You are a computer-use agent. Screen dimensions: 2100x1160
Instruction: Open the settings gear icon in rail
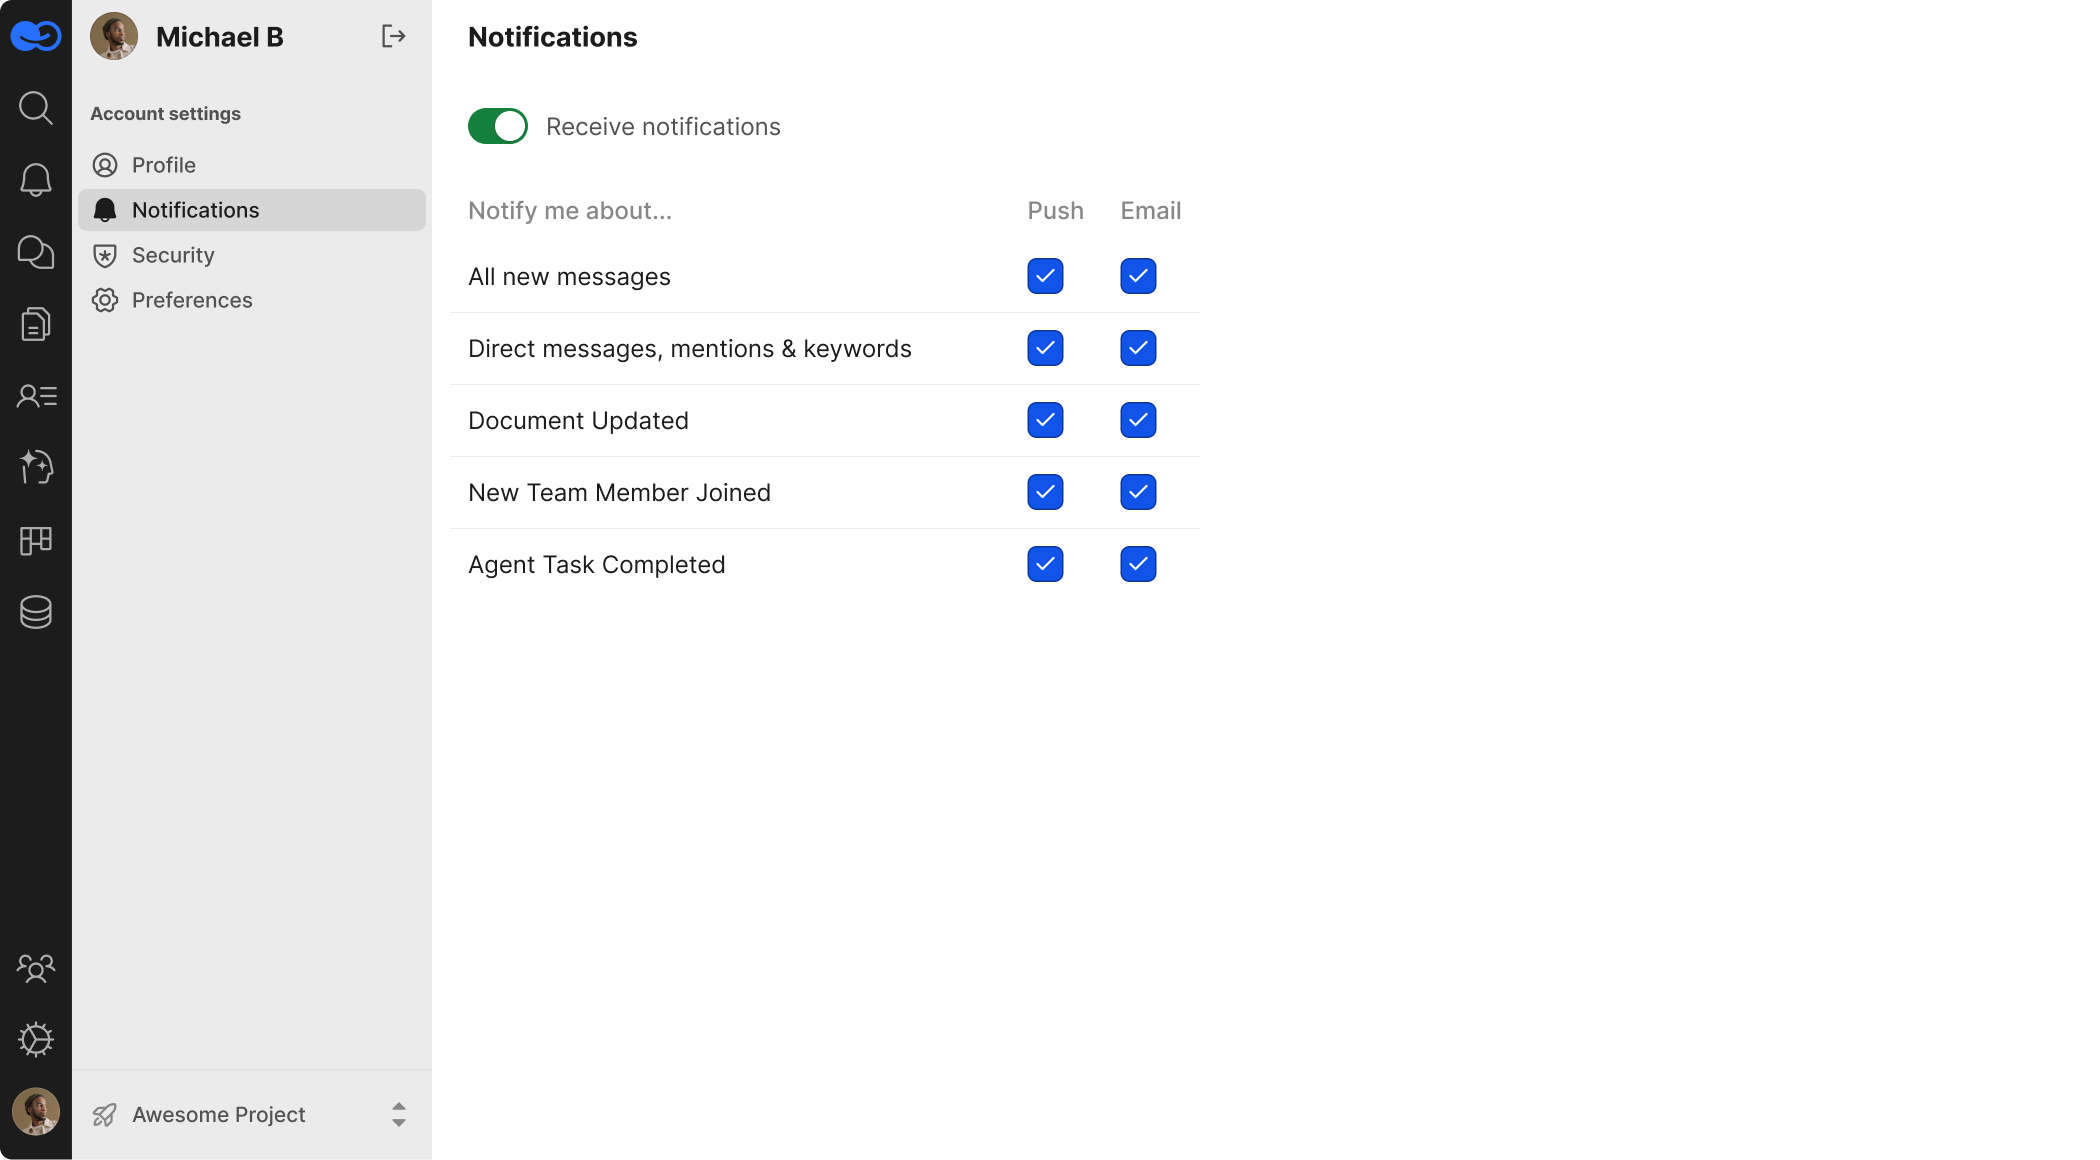[36, 1040]
